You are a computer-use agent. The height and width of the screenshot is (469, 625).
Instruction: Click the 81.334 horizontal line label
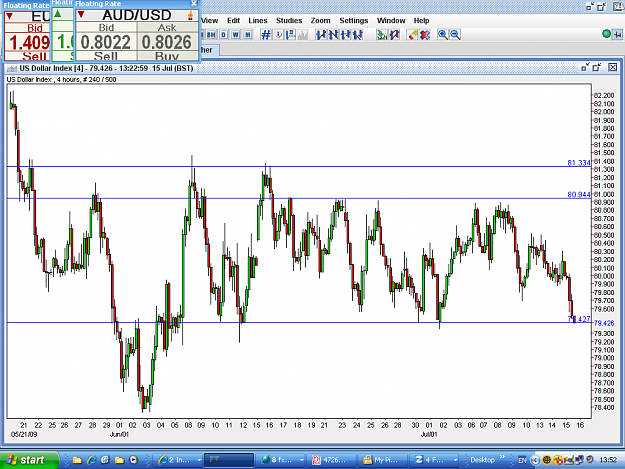[579, 163]
